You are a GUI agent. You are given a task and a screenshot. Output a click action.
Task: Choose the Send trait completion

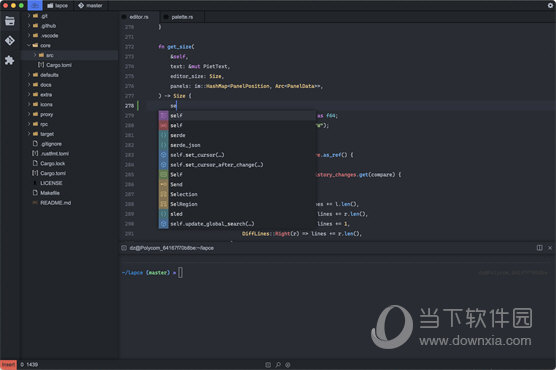(237, 184)
